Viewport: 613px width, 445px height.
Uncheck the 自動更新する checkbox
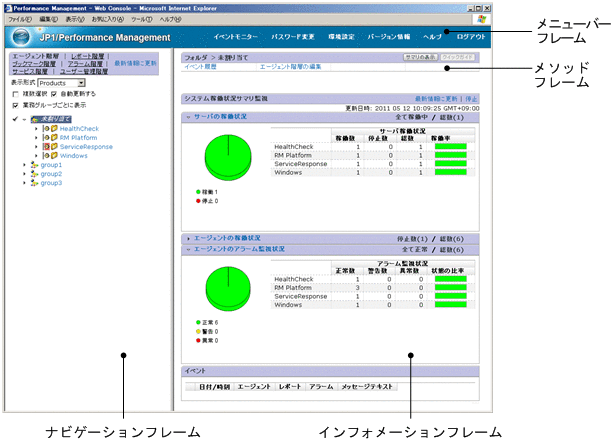click(54, 94)
